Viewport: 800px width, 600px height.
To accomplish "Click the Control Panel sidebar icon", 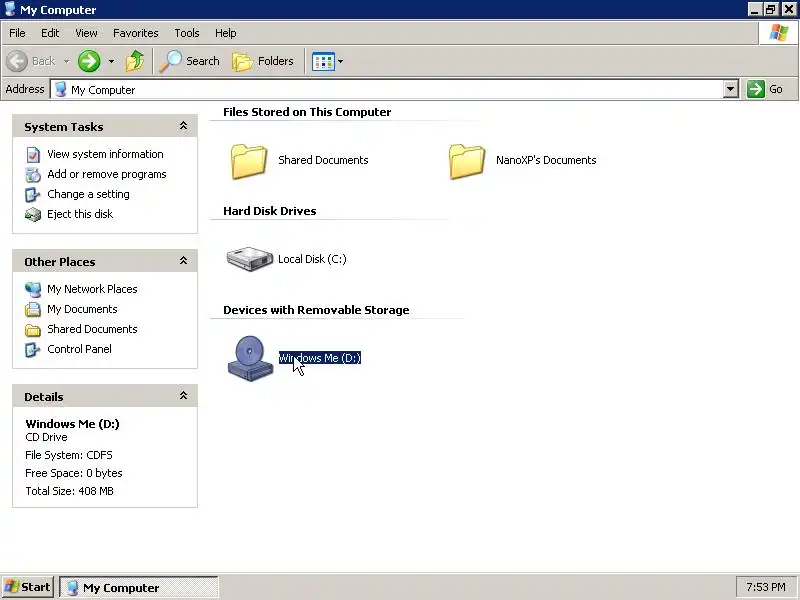I will coord(33,349).
